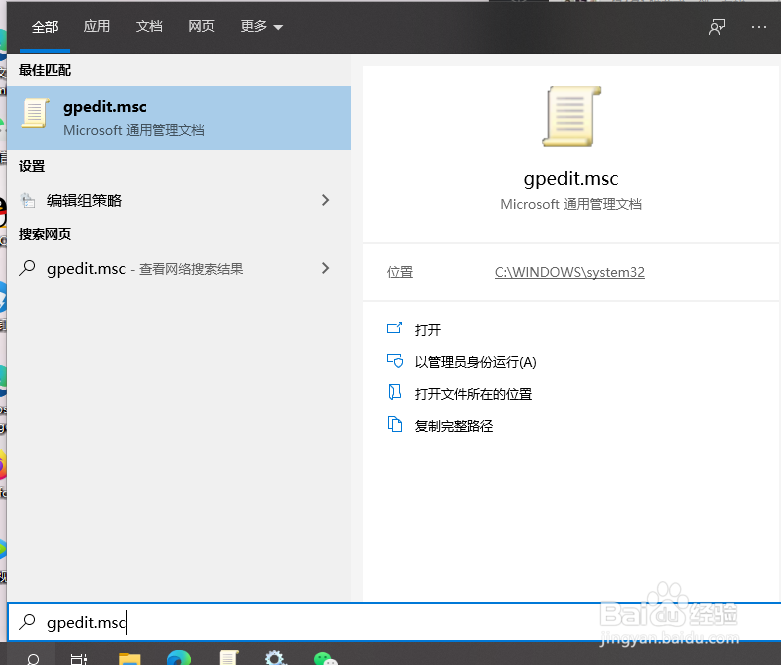Select gpedit.msc best match result
The image size is (781, 665).
(x=179, y=118)
